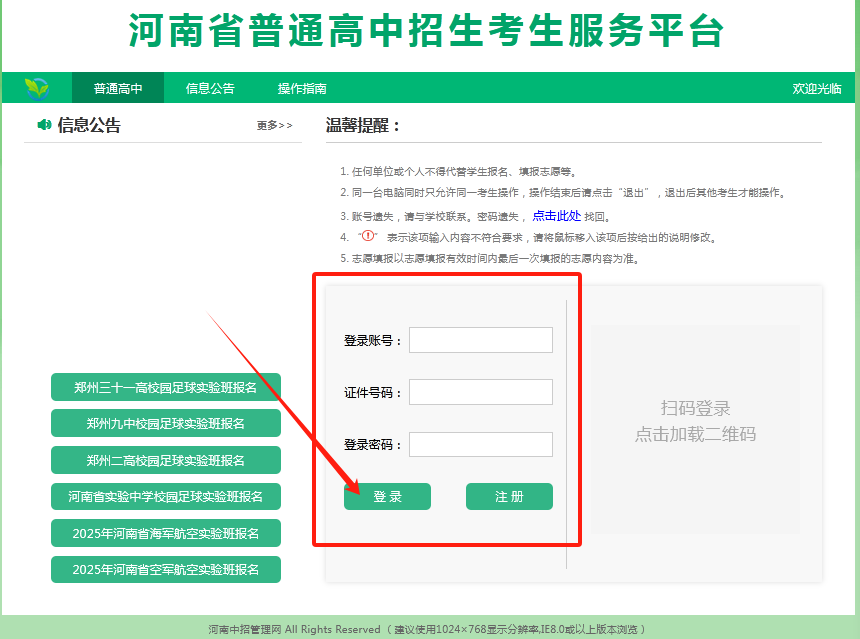Click the 温馨提醒 heading
The height and width of the screenshot is (639, 860).
click(x=363, y=125)
